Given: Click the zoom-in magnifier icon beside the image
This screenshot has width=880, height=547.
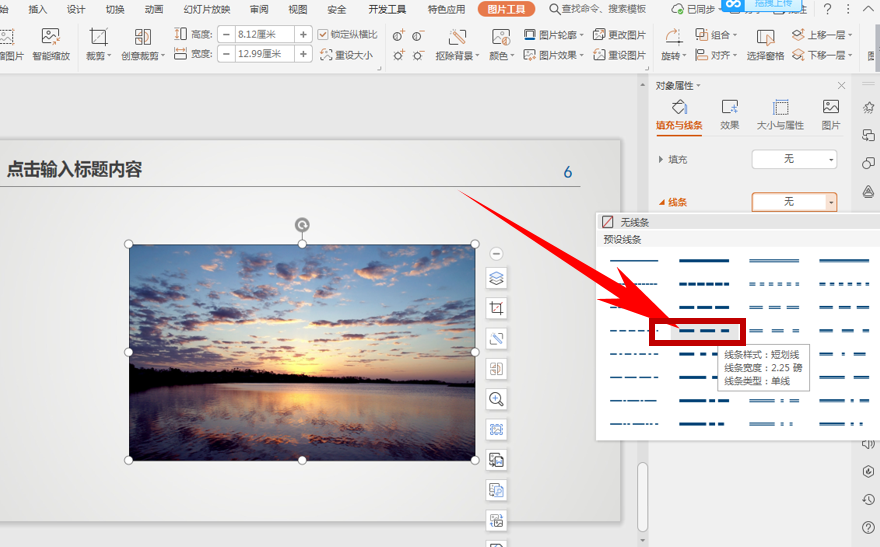Looking at the screenshot, I should [x=496, y=399].
